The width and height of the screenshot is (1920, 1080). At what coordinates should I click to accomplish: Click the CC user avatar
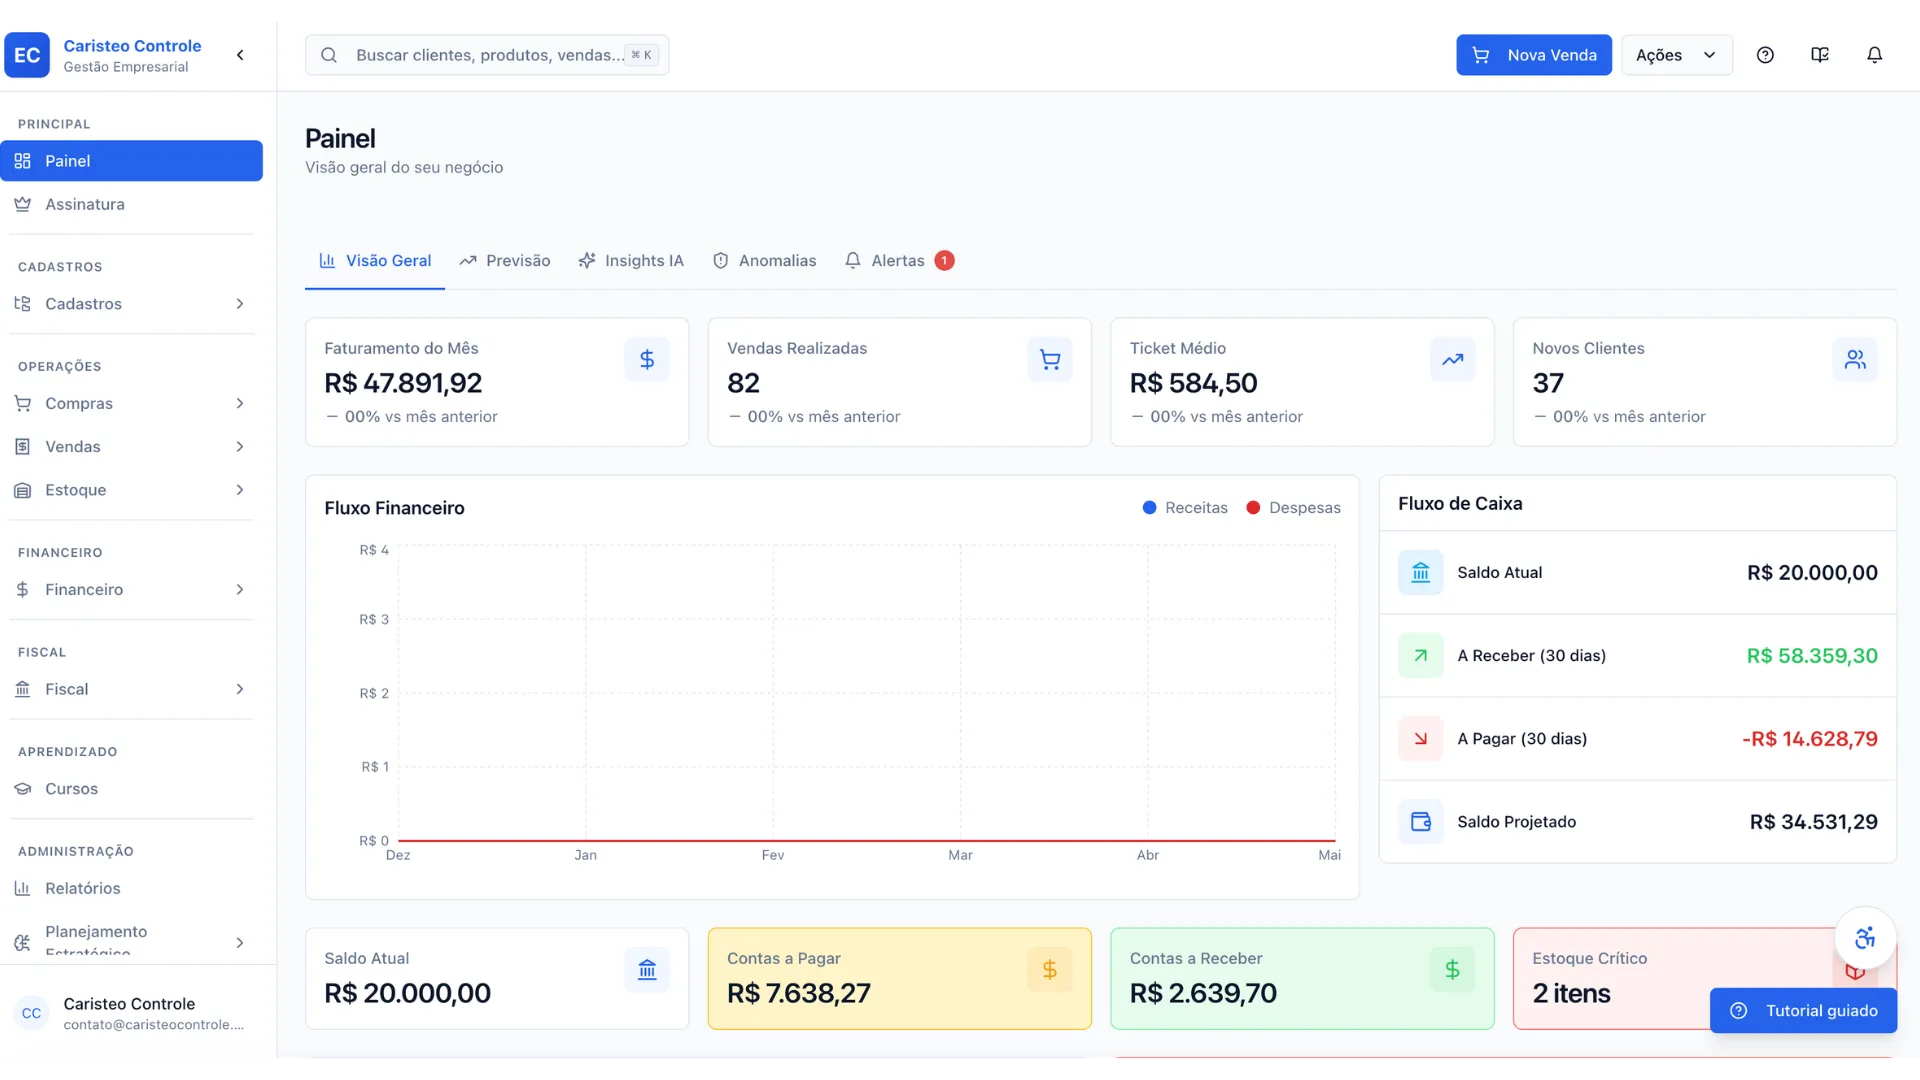pyautogui.click(x=31, y=1013)
